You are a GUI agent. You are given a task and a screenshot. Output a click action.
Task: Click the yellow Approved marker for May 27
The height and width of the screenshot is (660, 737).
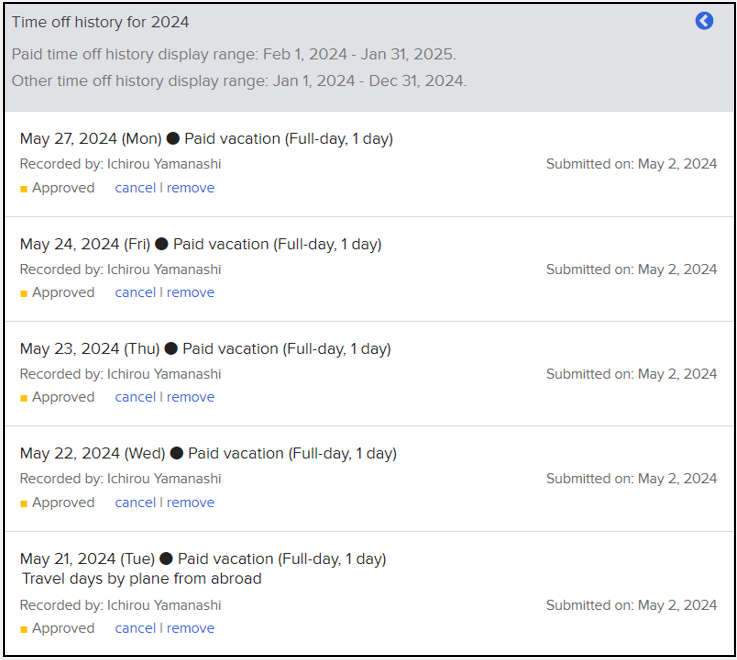tap(24, 189)
